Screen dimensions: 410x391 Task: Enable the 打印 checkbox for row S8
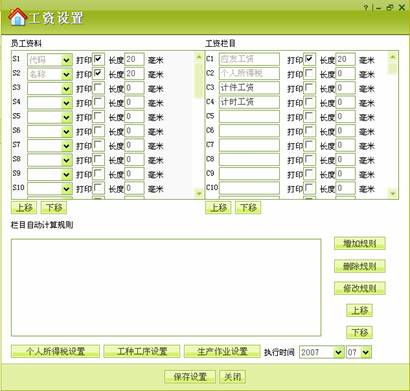98,160
